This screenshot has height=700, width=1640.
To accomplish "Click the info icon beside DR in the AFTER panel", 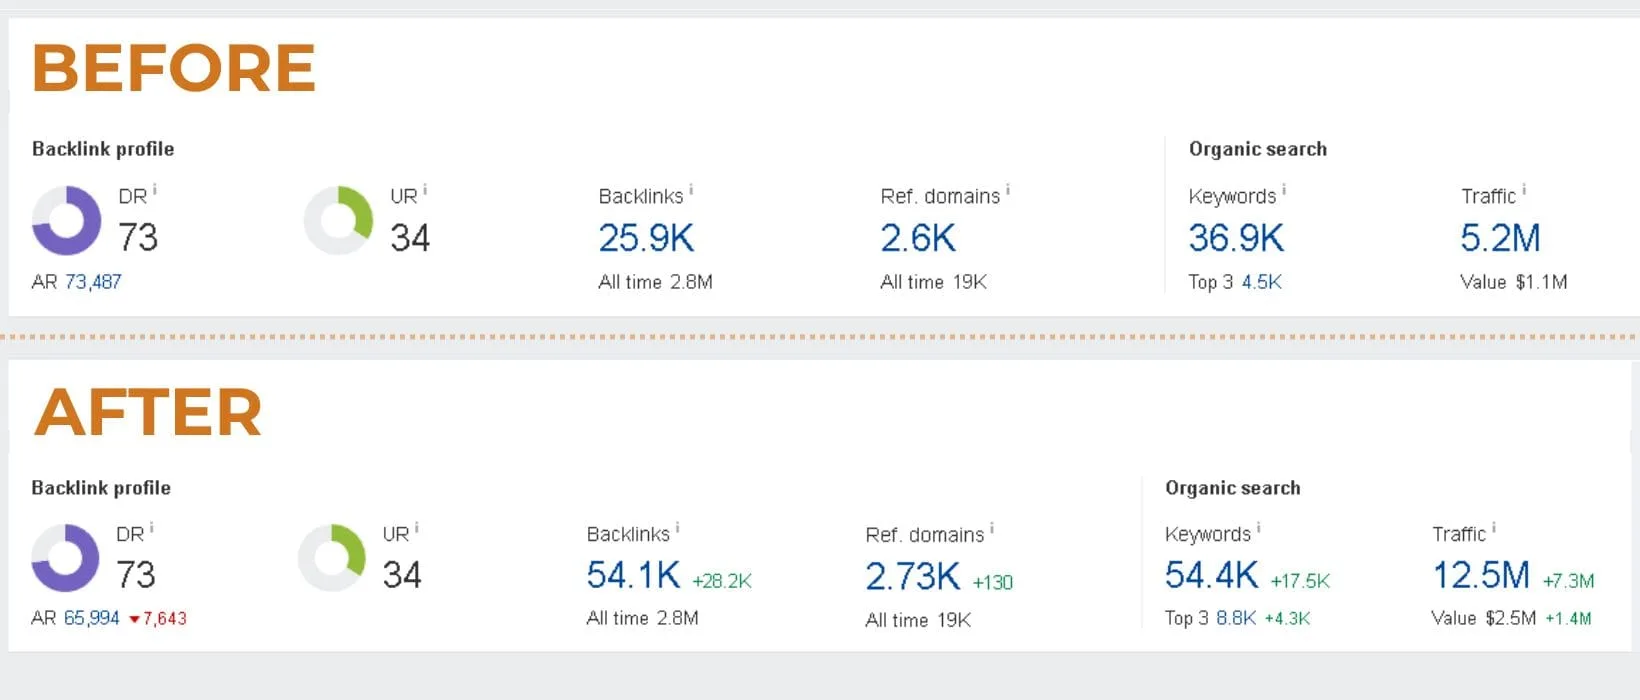I will (151, 527).
